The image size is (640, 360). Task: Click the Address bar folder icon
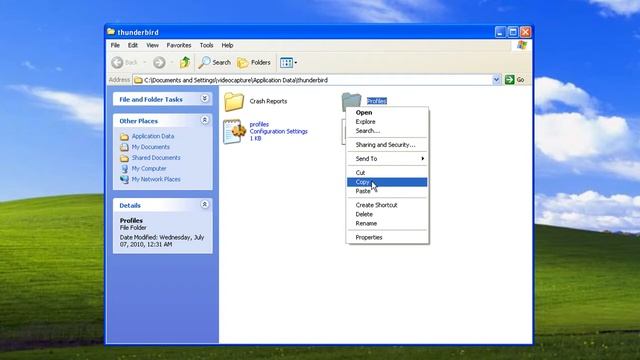[x=138, y=80]
